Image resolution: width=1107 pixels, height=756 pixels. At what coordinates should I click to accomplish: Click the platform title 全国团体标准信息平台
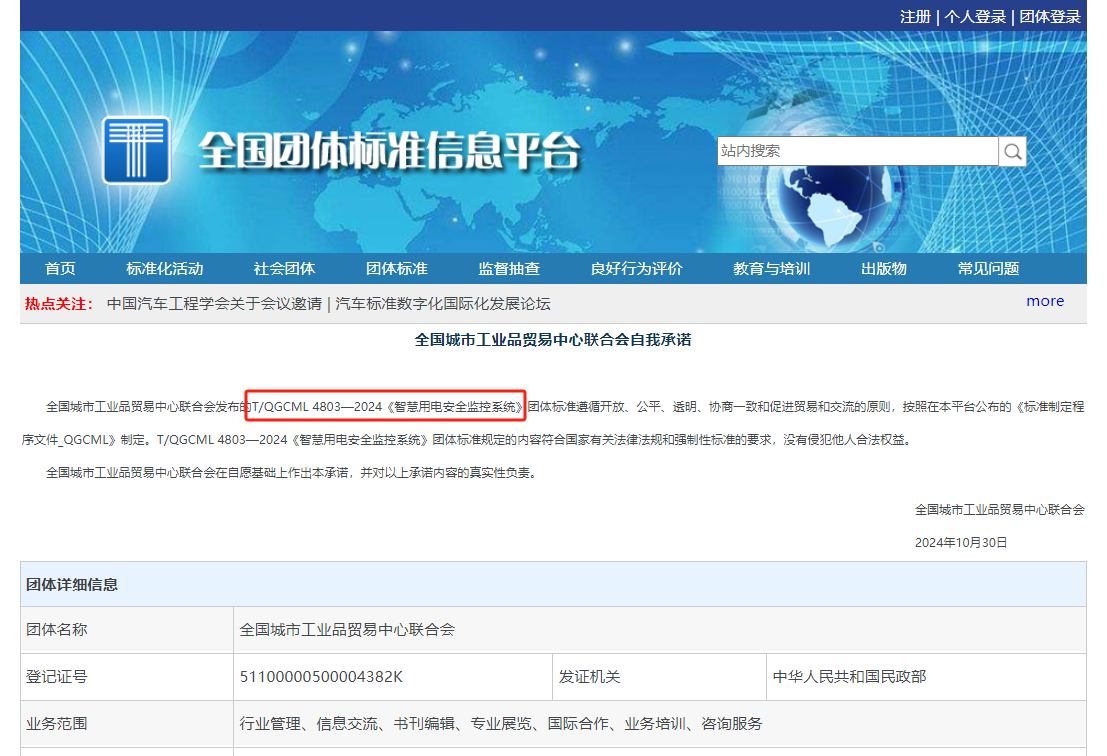[389, 152]
